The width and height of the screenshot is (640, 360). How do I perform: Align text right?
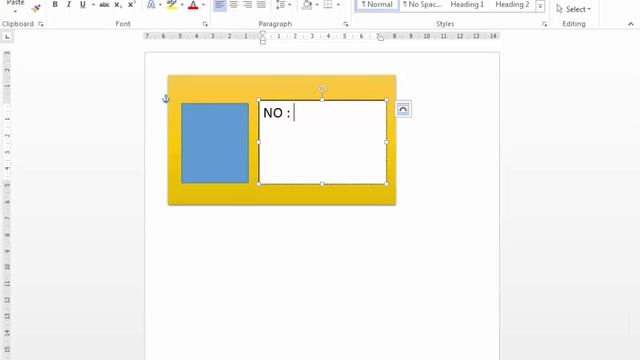pos(247,4)
